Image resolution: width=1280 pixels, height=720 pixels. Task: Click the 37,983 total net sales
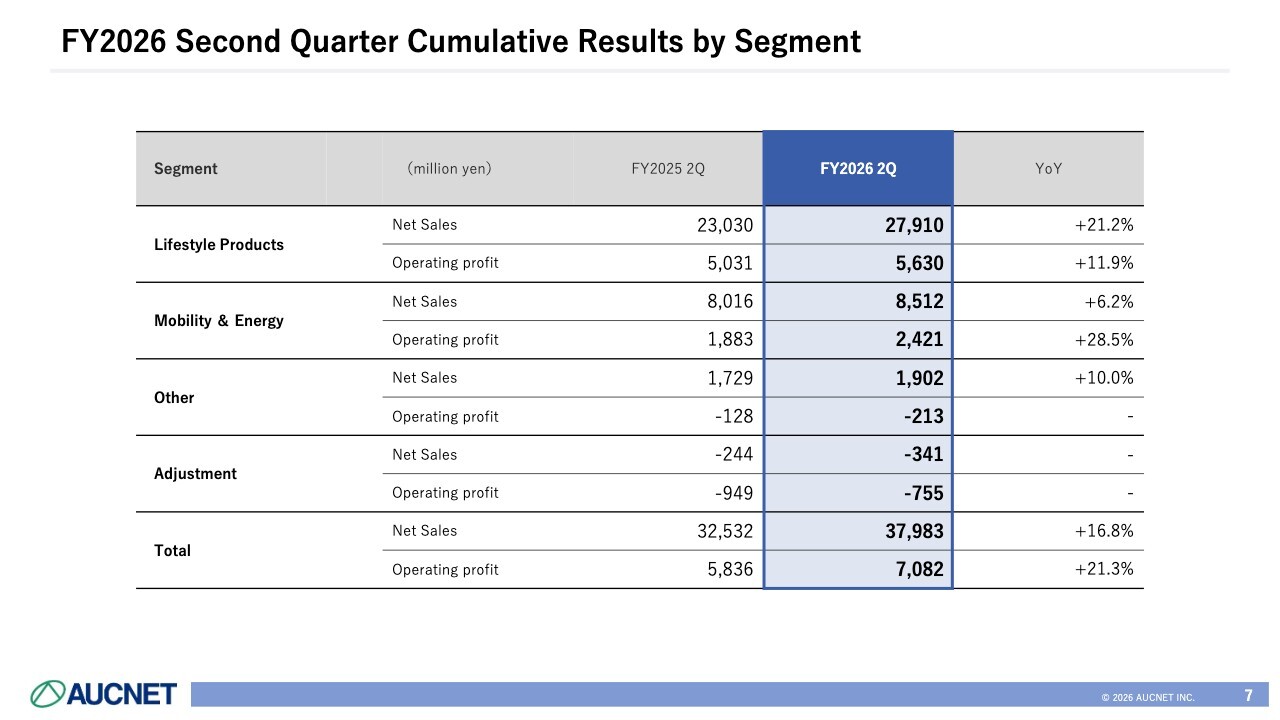point(914,531)
